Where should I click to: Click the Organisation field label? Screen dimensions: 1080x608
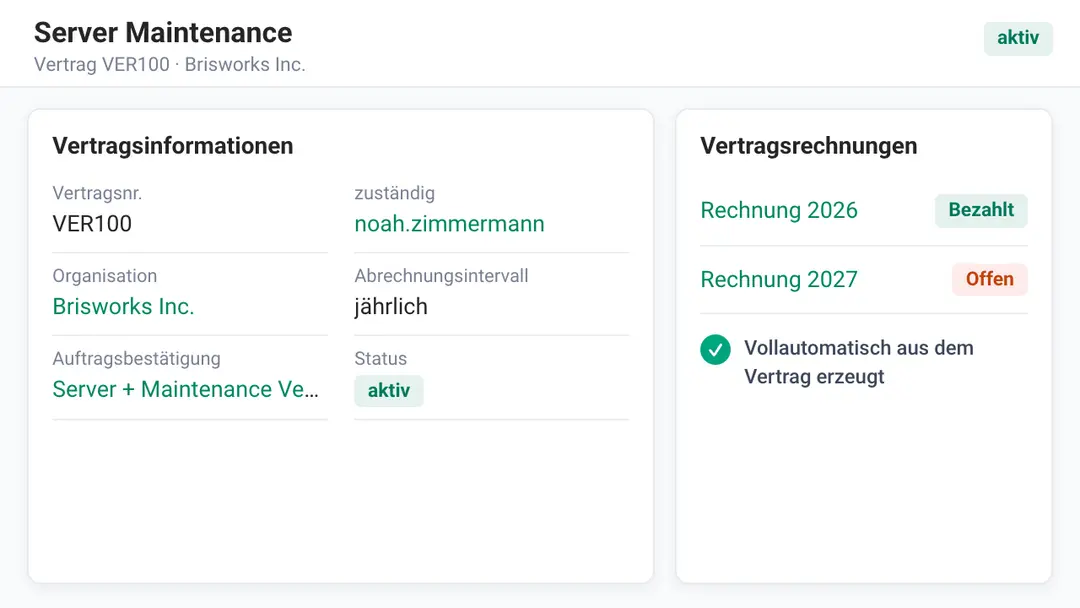pyautogui.click(x=105, y=275)
